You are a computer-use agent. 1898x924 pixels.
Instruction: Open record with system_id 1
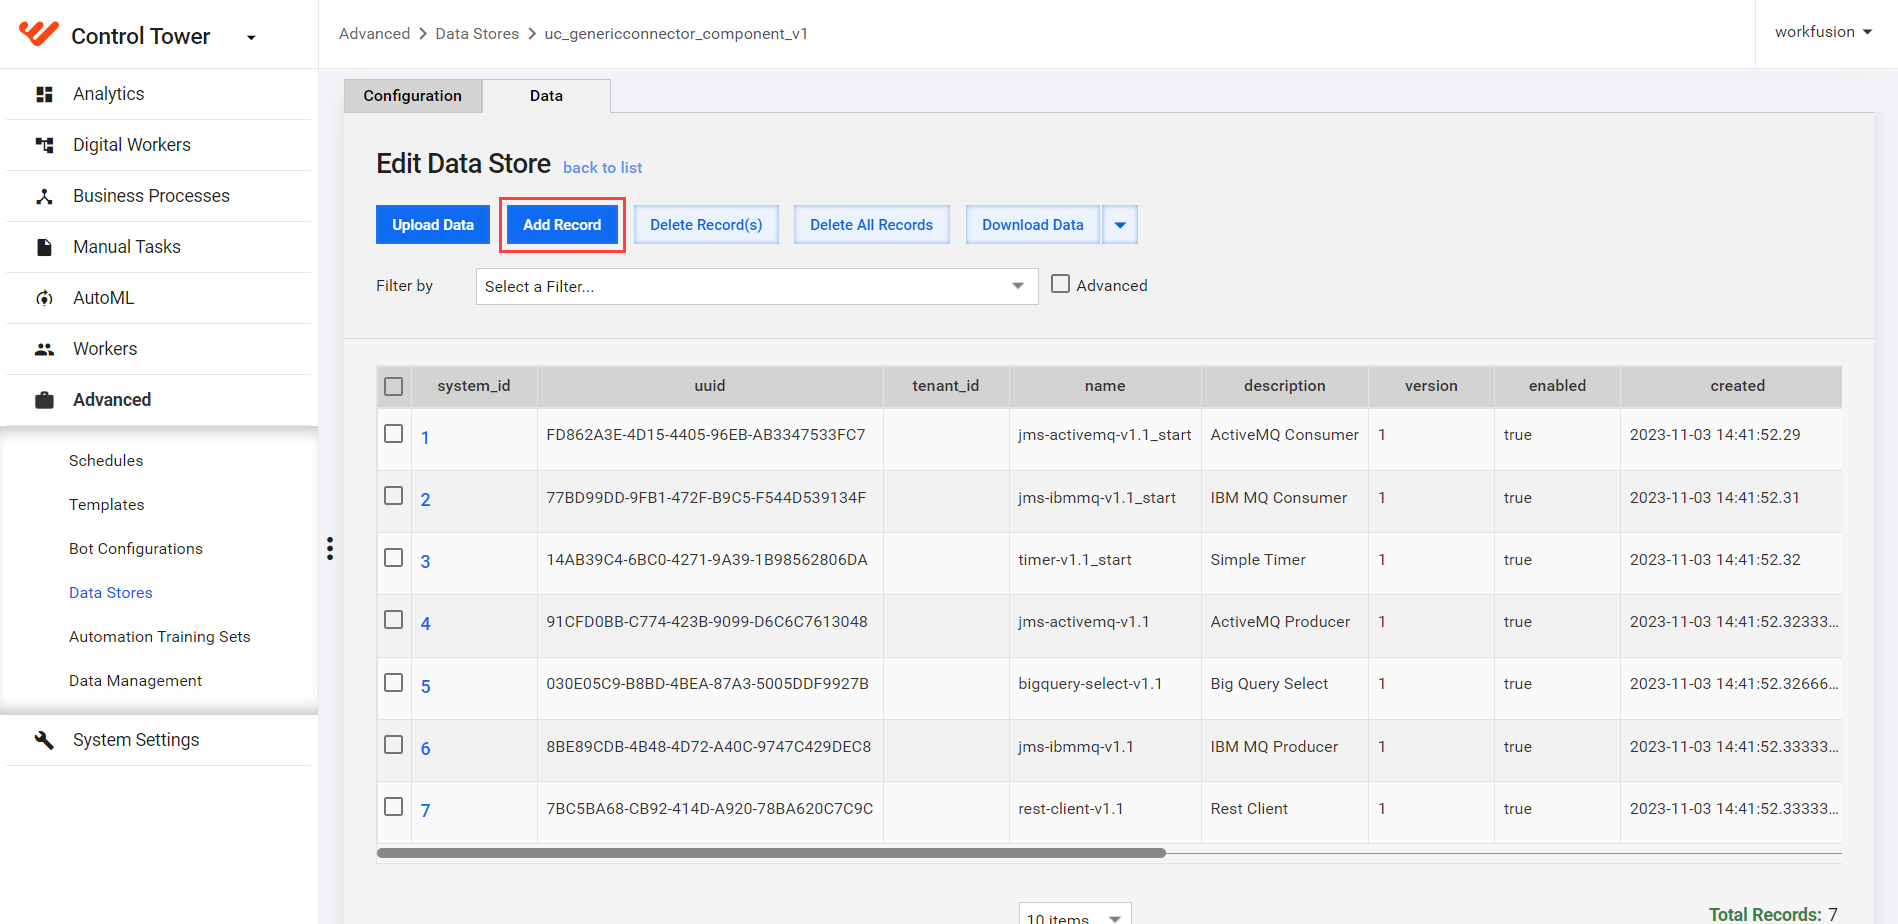point(425,438)
